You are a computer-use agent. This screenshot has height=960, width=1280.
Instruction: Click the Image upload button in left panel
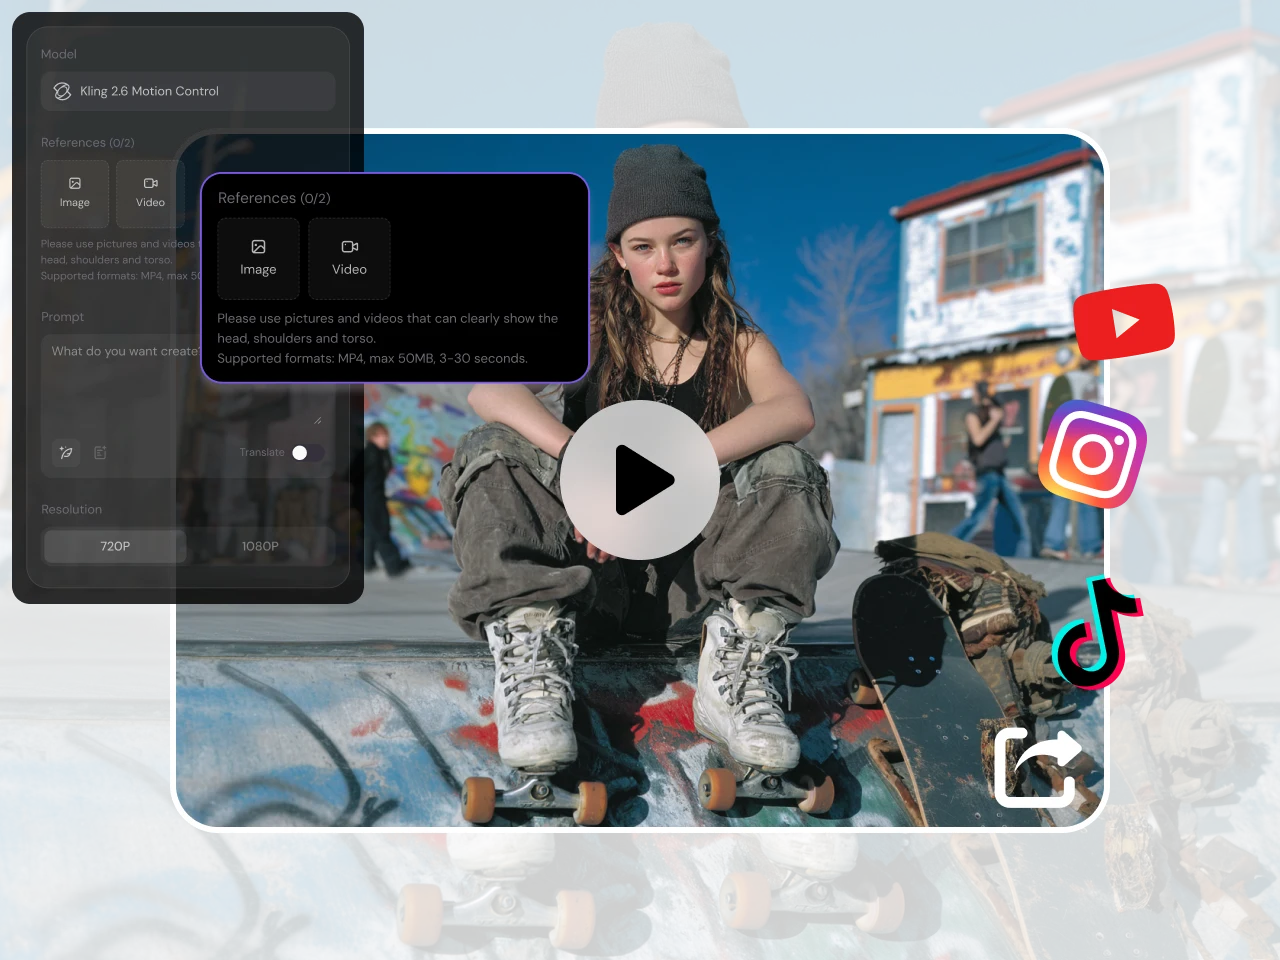74,193
